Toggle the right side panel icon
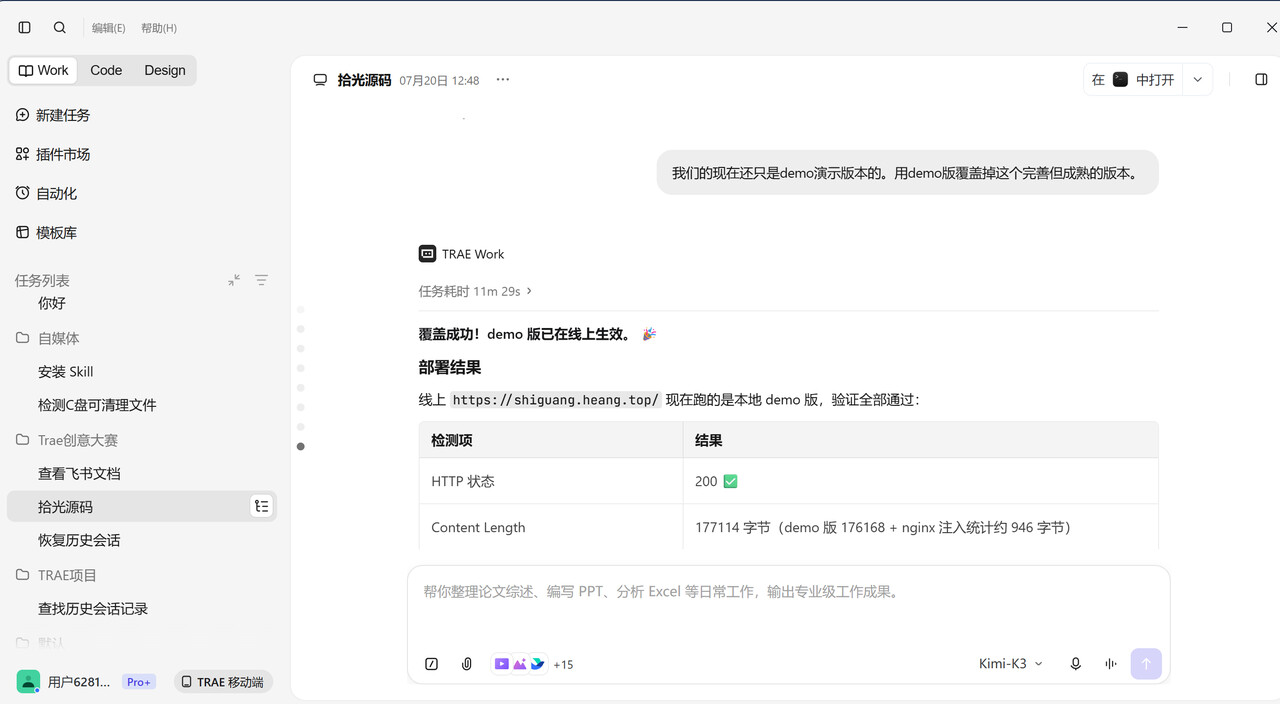This screenshot has height=704, width=1280. (x=1261, y=80)
